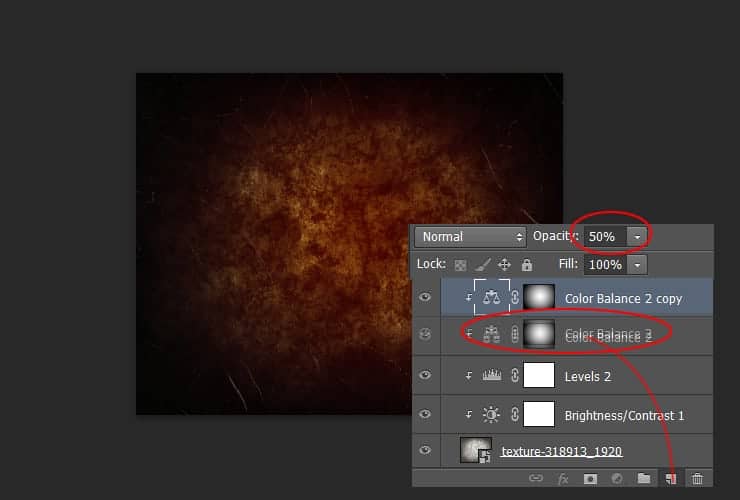740x500 pixels.
Task: Click the Create new layer icon
Action: click(671, 479)
